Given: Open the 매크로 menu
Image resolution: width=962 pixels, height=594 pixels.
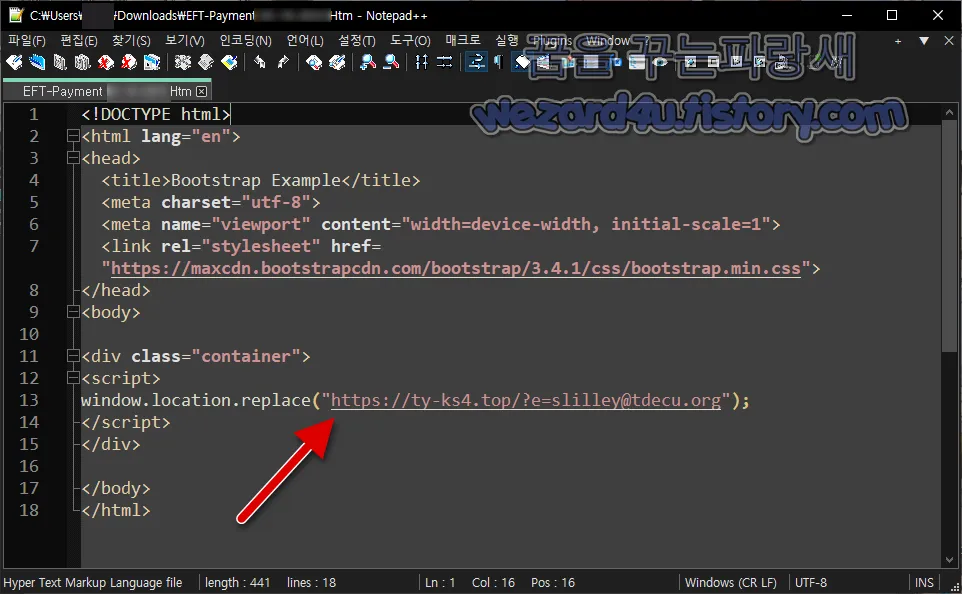Looking at the screenshot, I should point(463,40).
